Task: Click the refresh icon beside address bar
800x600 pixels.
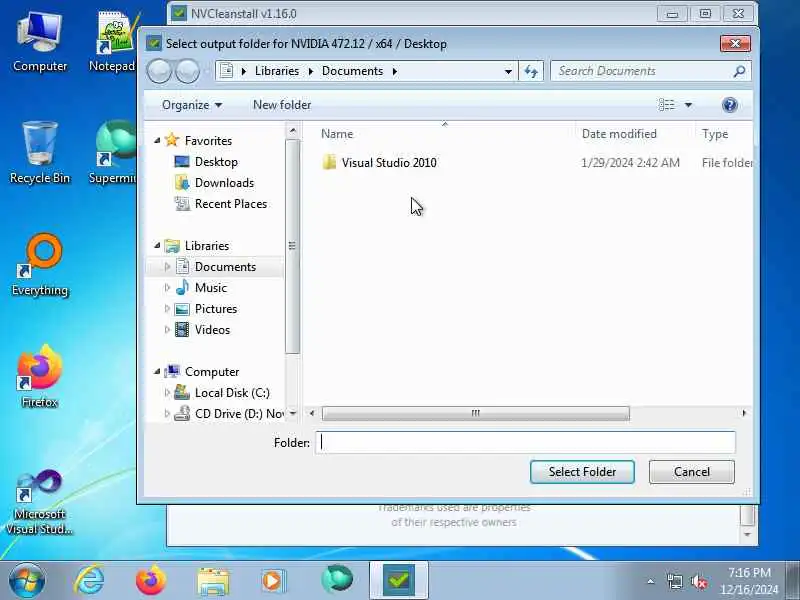Action: tap(531, 71)
